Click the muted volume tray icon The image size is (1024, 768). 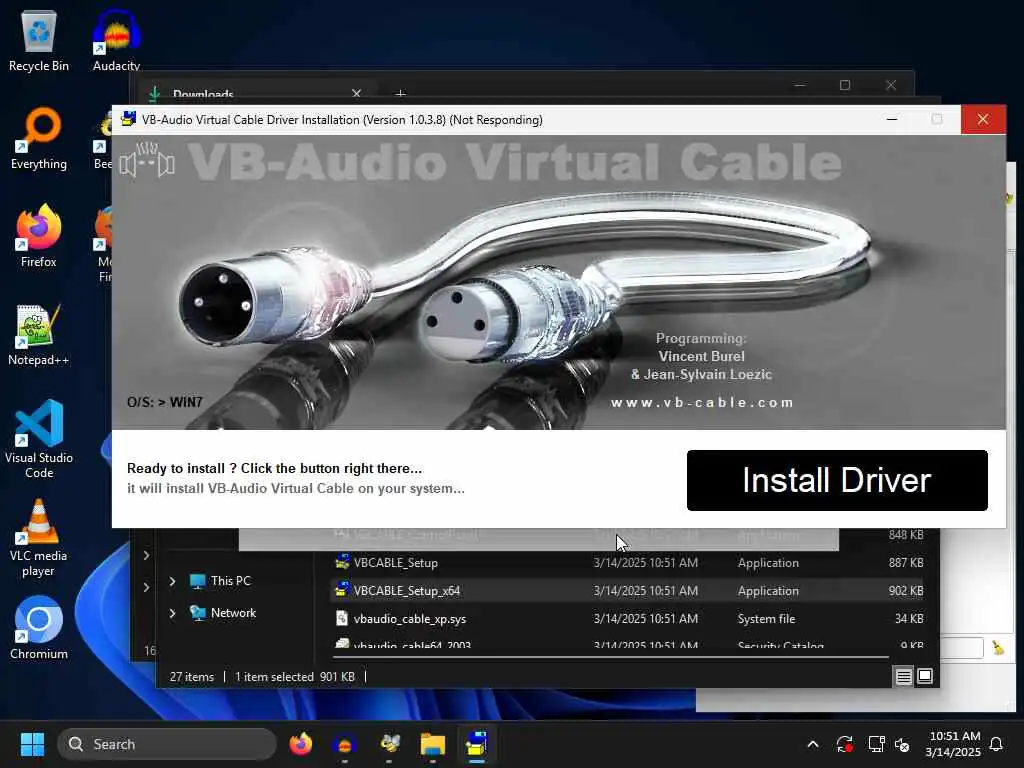click(903, 744)
